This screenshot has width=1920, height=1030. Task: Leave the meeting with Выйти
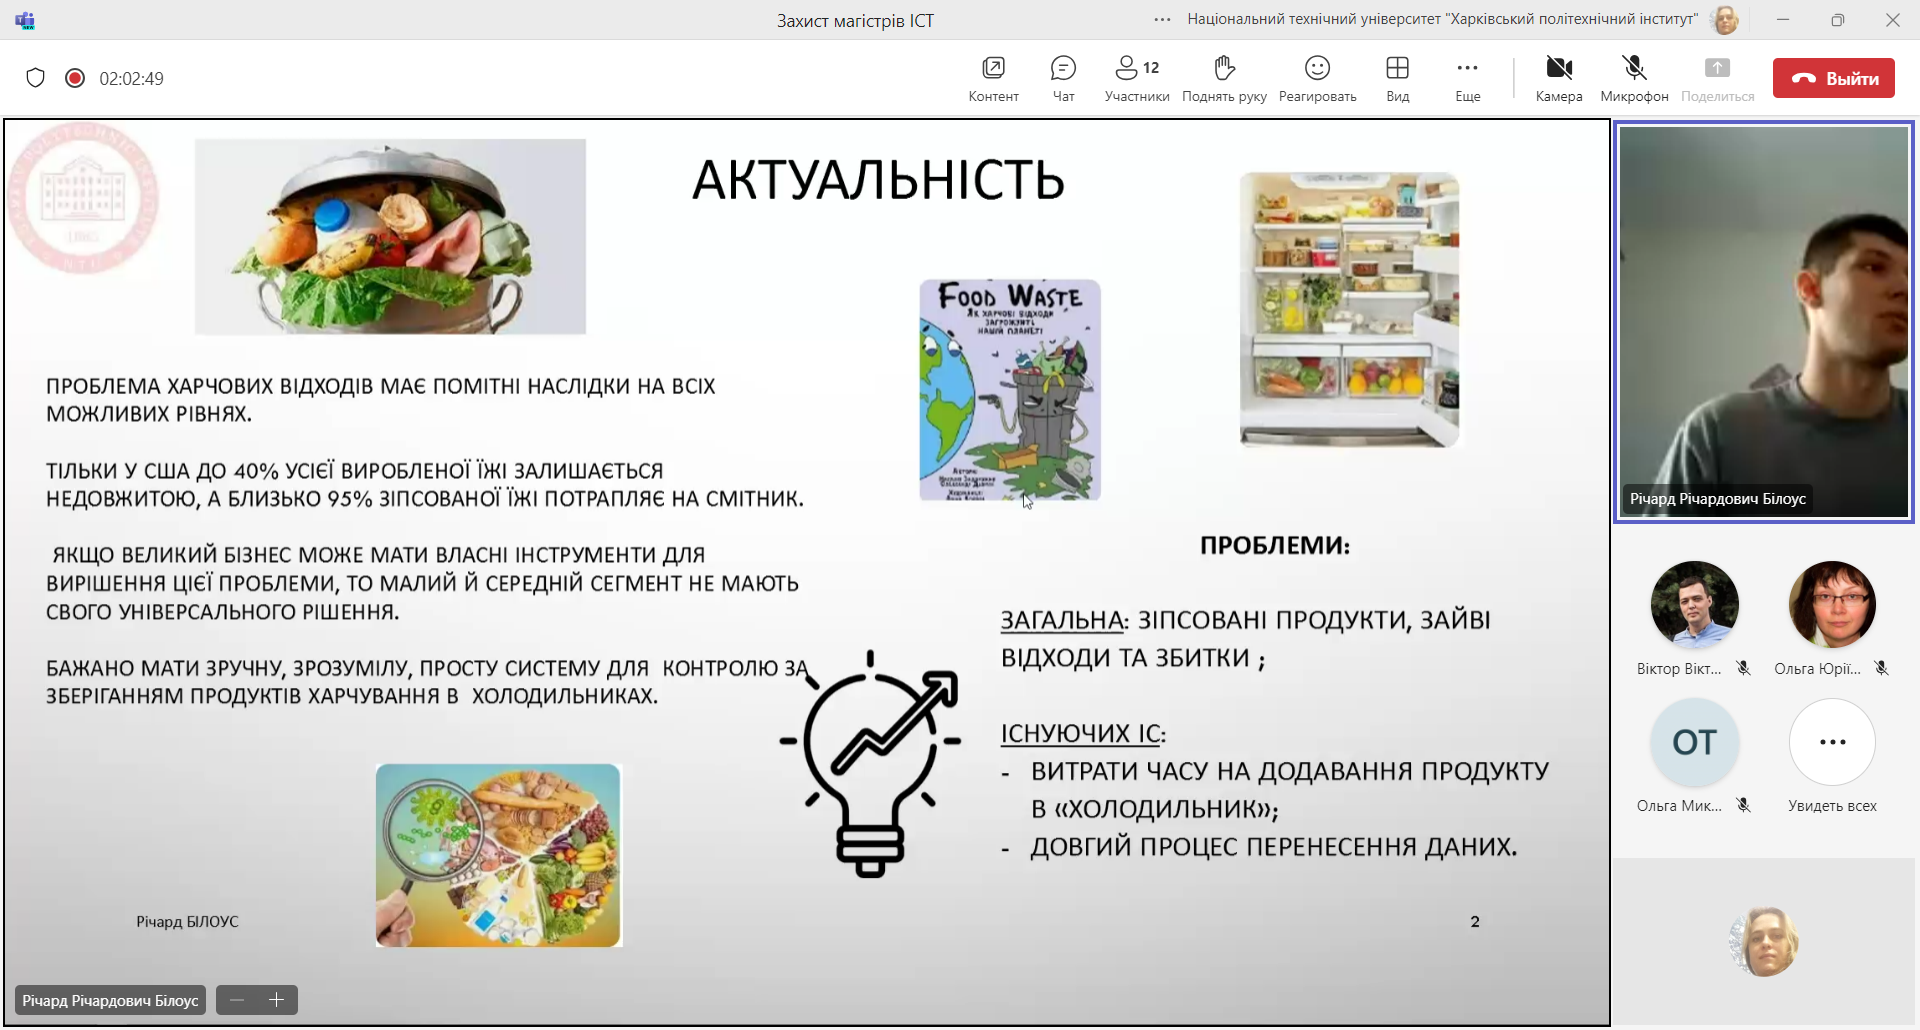(x=1833, y=78)
